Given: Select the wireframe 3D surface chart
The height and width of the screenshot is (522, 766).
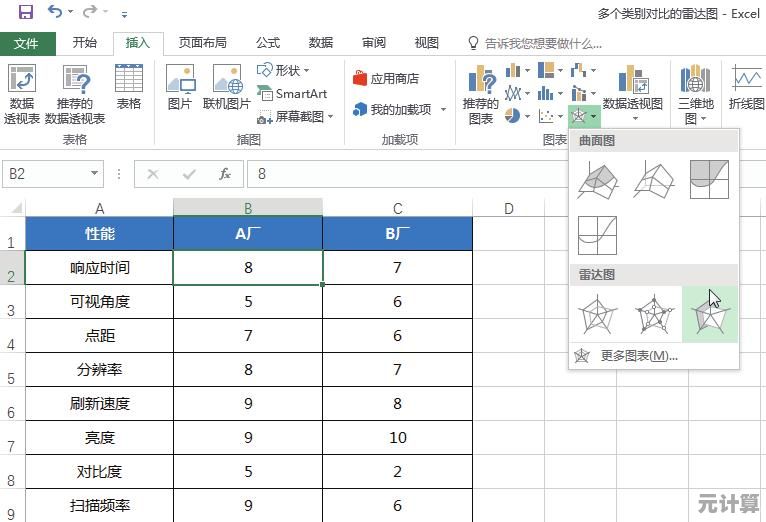Looking at the screenshot, I should point(653,180).
